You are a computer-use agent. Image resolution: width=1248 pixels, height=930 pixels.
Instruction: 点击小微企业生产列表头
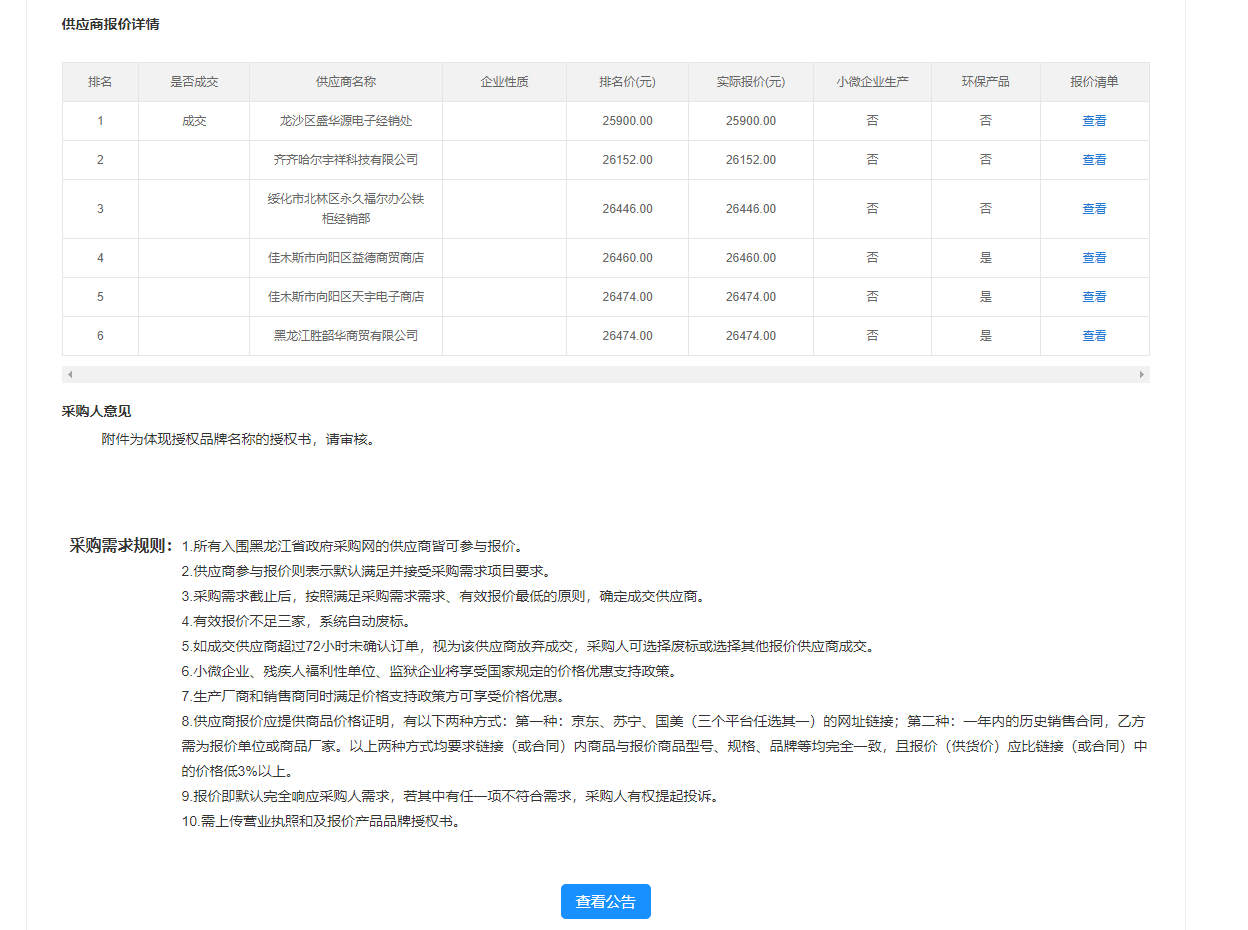[x=872, y=81]
